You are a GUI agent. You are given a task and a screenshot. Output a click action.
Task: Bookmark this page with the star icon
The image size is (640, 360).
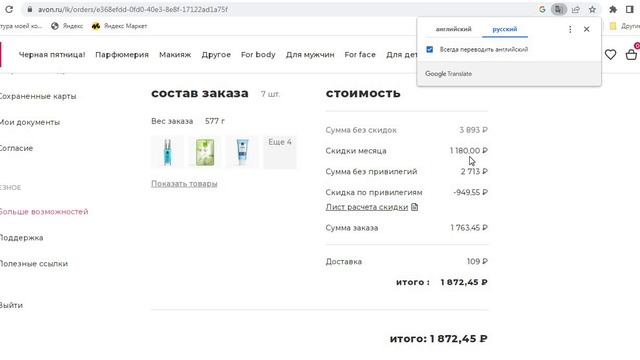[592, 9]
